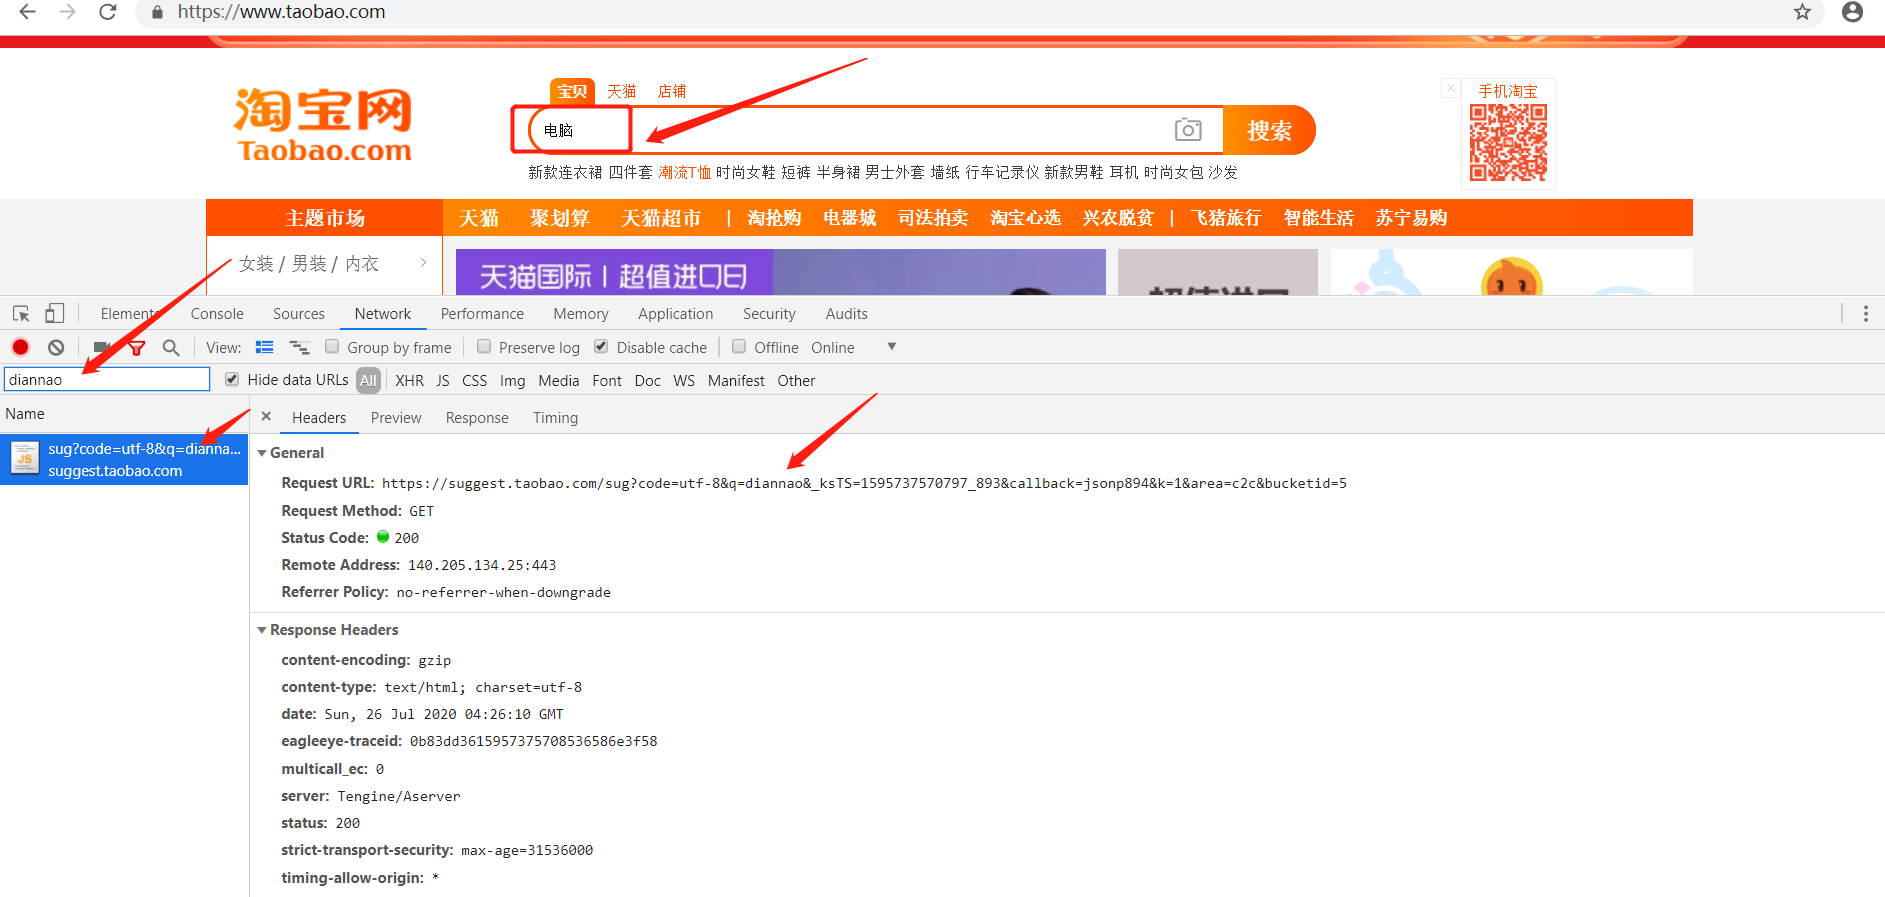
Task: Click the camera image-search icon
Action: (1188, 130)
